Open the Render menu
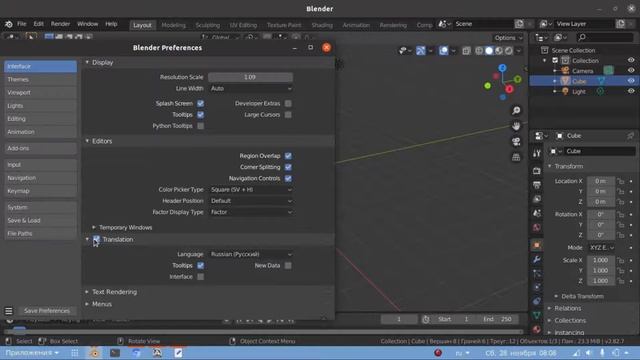Viewport: 640px width, 360px height. pos(60,24)
